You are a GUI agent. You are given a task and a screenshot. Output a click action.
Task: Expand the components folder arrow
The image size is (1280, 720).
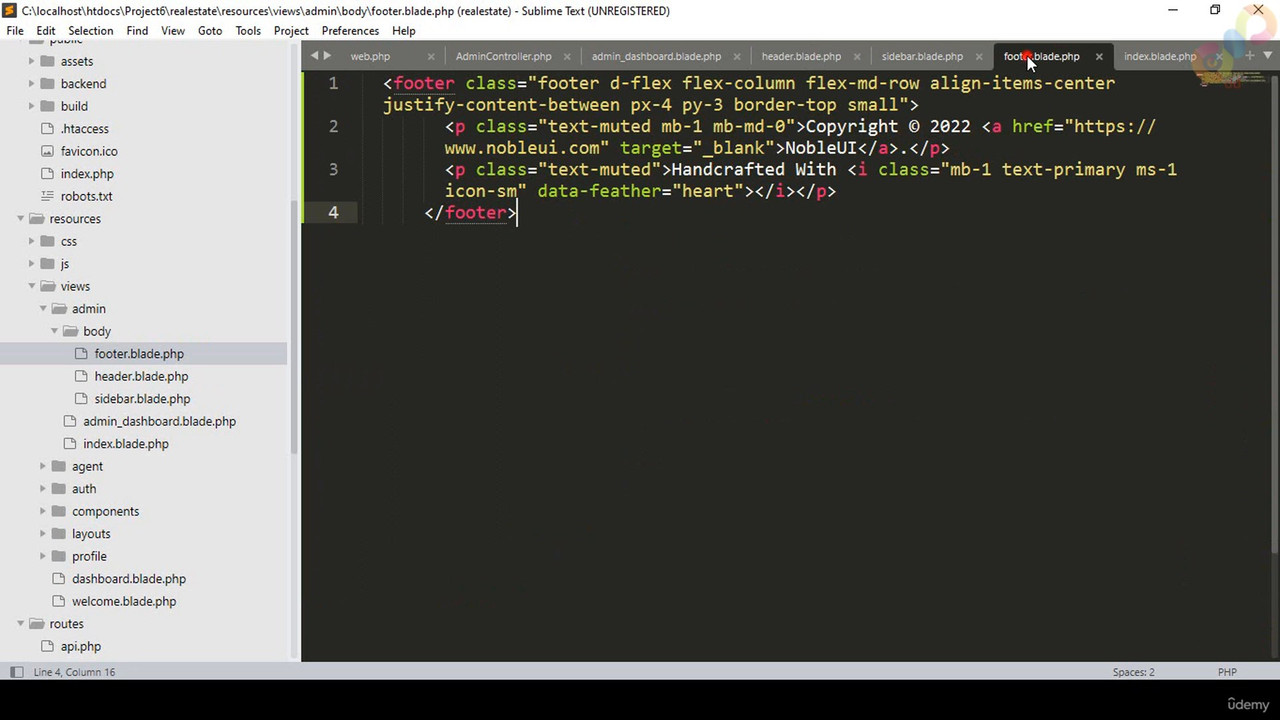point(43,511)
